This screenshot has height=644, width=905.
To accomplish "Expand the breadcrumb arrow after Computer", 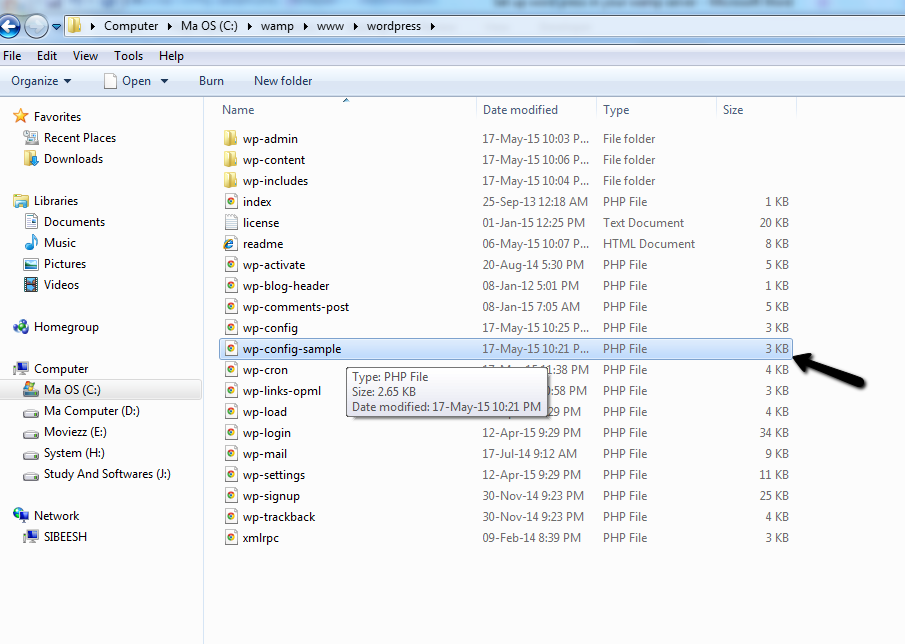I will (170, 27).
